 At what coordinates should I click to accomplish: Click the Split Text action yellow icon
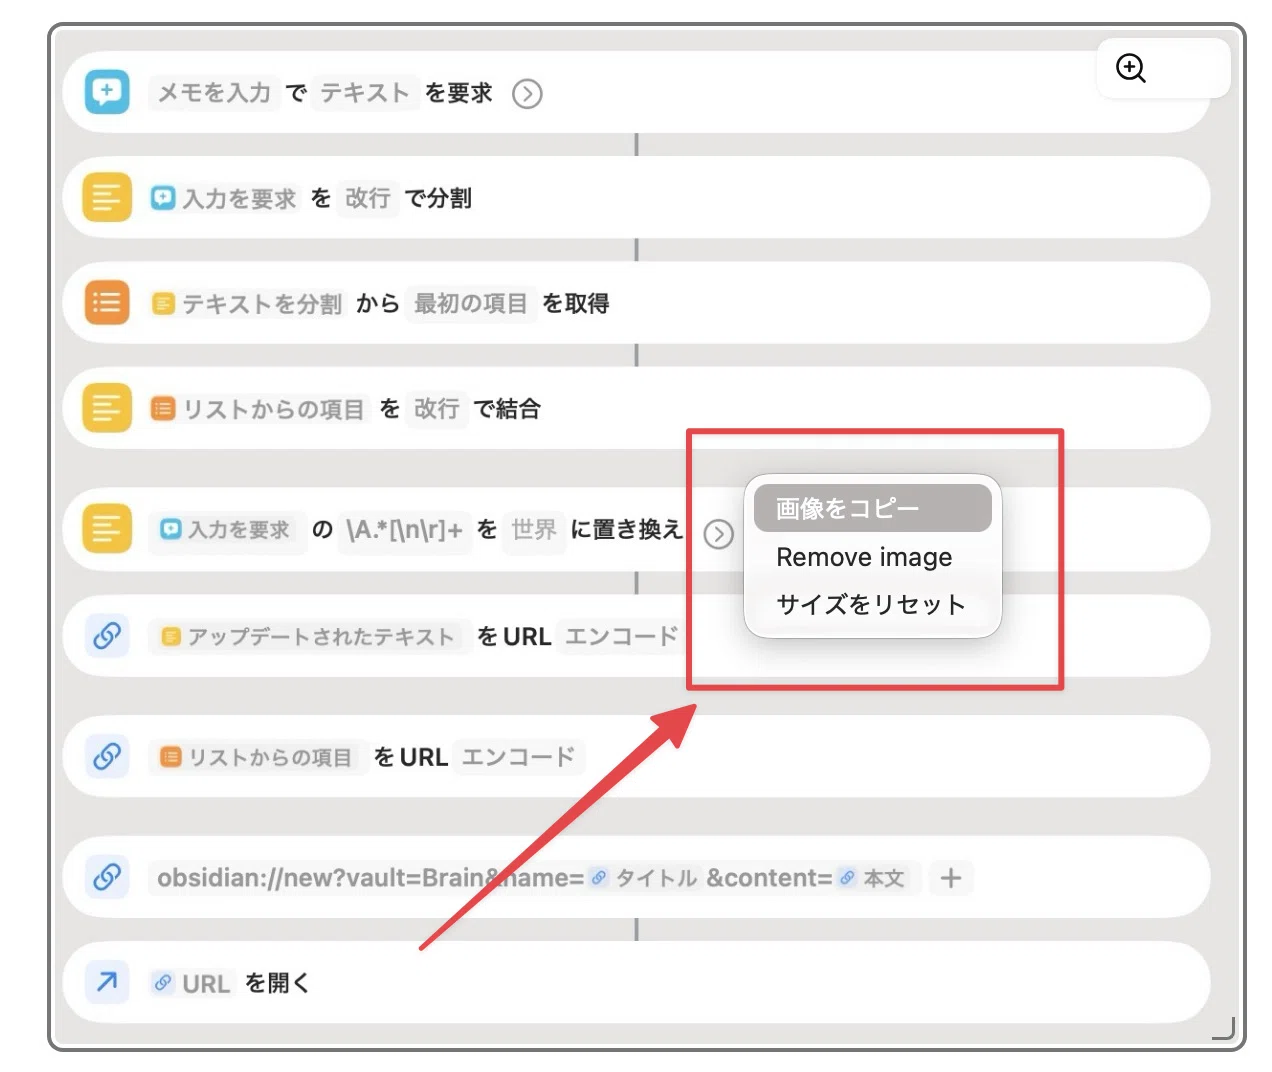click(107, 197)
